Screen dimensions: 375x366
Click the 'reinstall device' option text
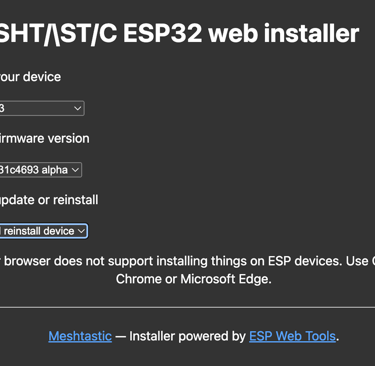[39, 231]
